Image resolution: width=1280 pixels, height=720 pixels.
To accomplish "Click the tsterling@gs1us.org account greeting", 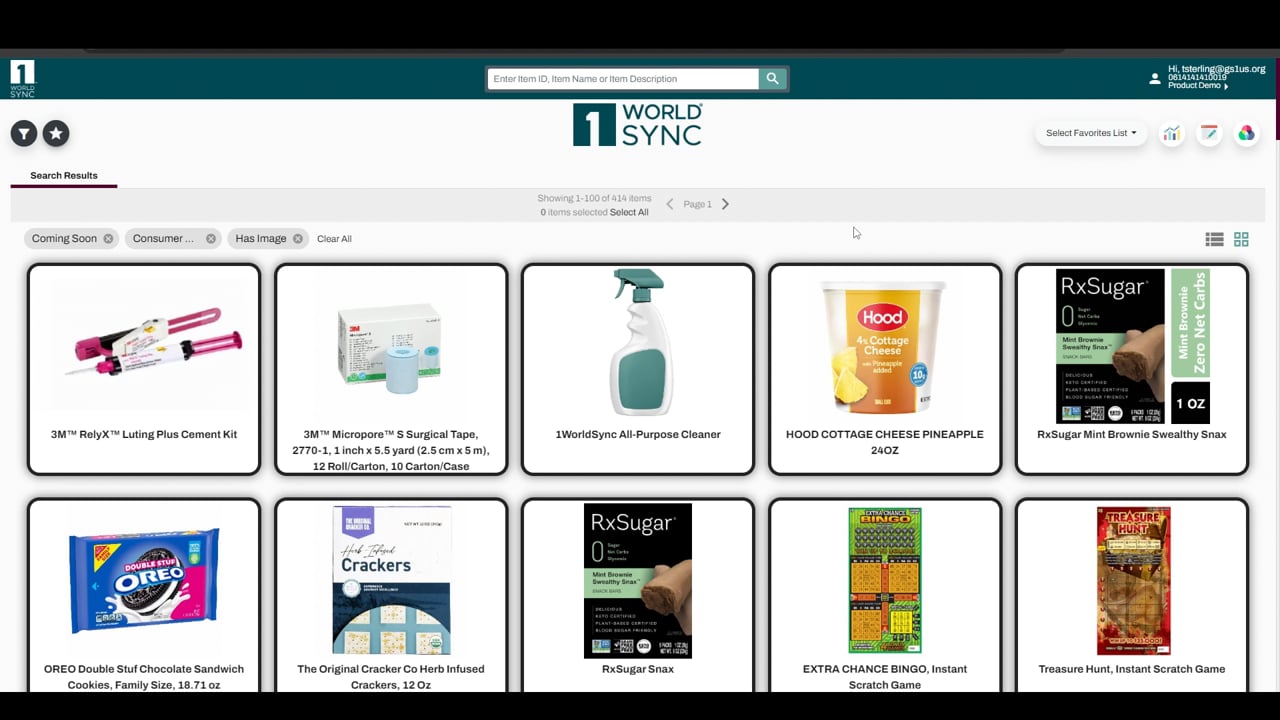I will [1217, 69].
